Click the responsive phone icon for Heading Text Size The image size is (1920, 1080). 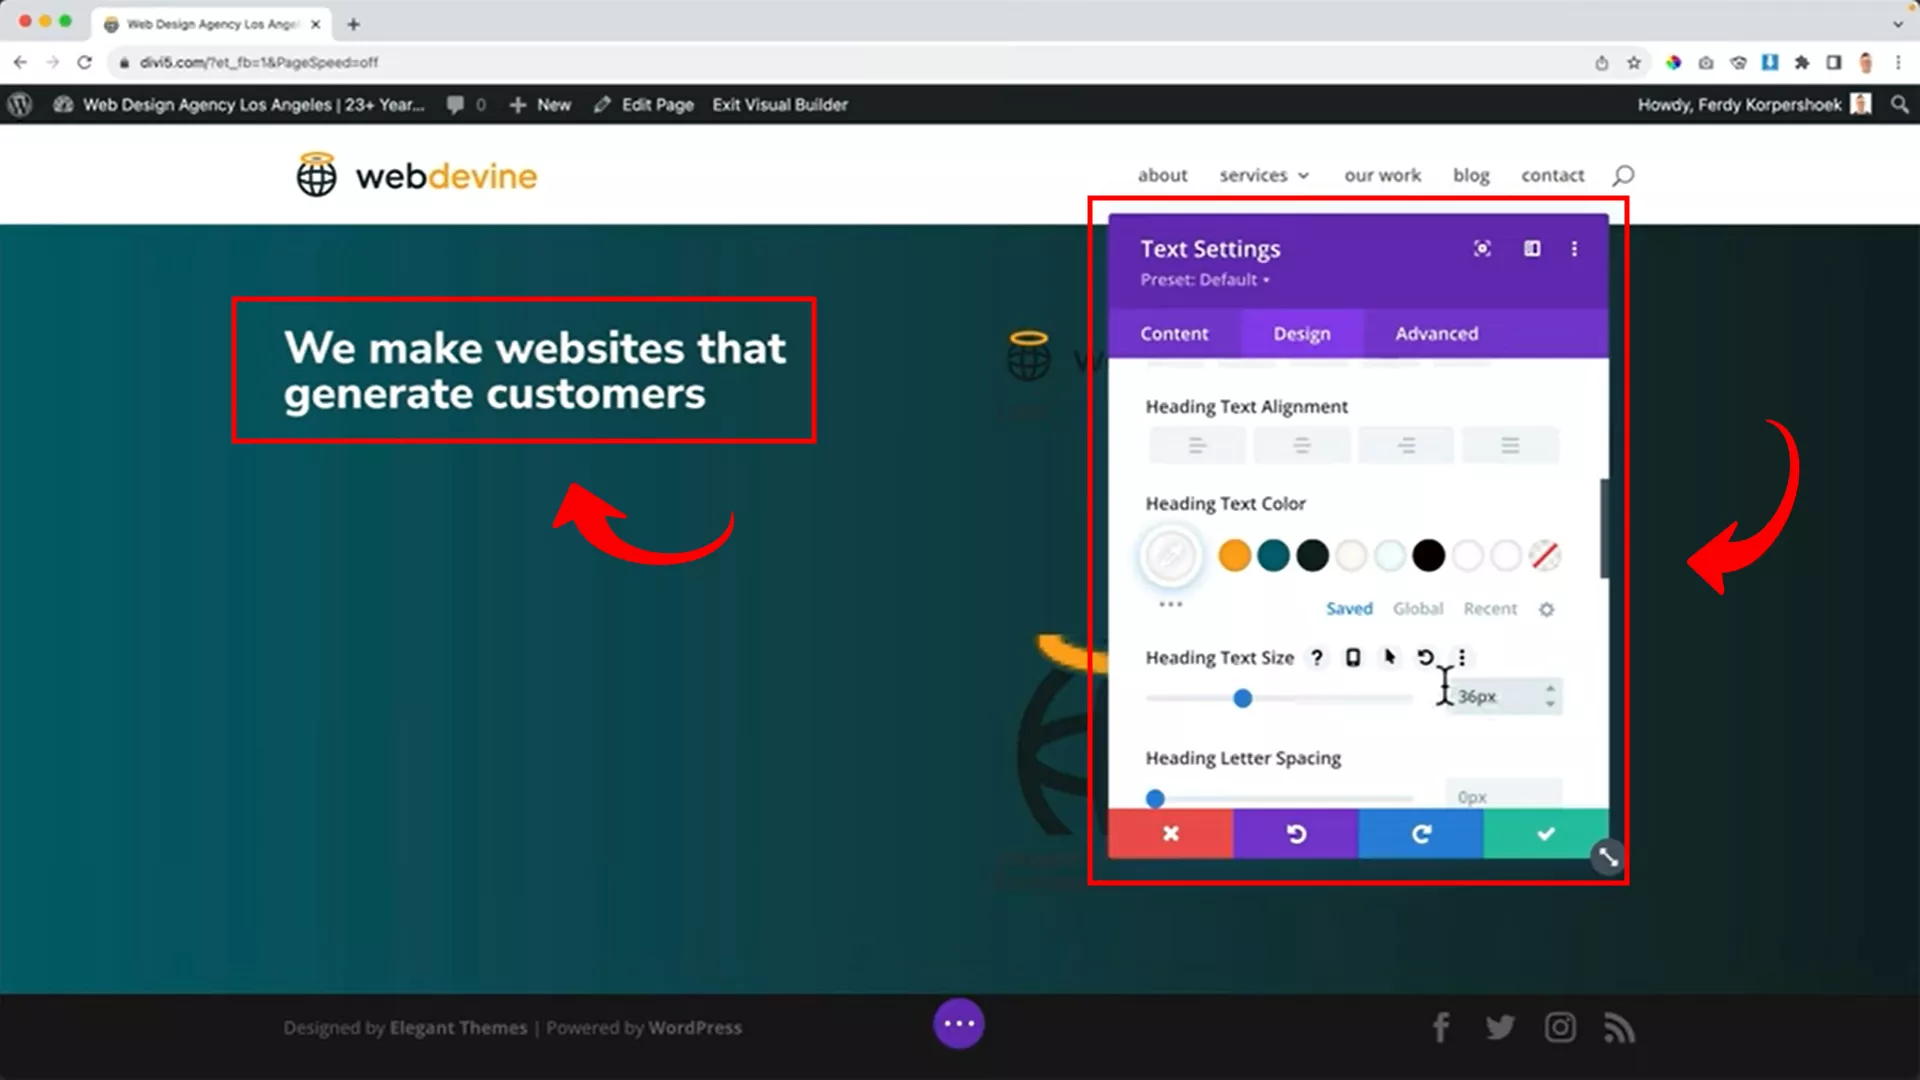[1353, 657]
